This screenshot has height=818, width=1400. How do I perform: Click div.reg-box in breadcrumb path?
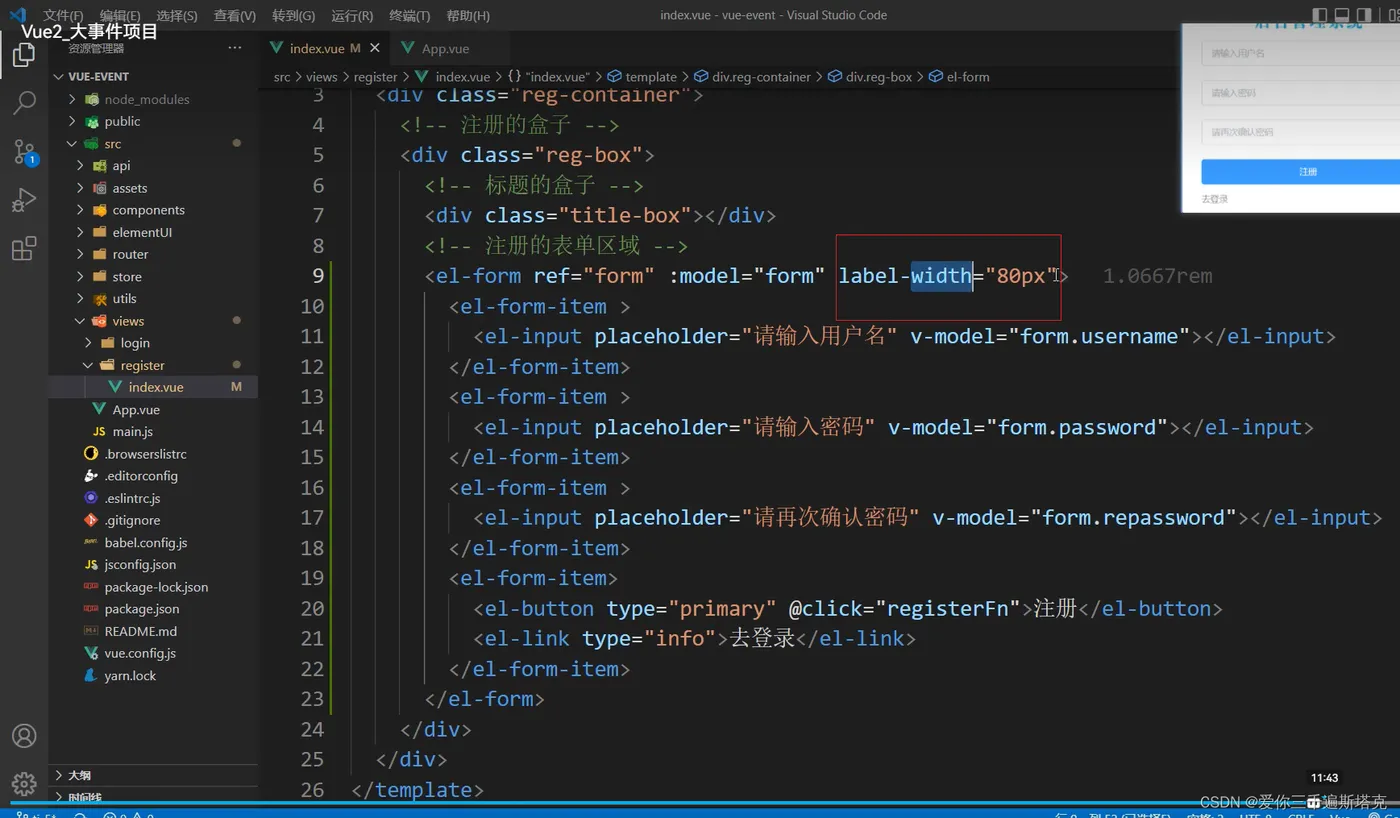(878, 76)
